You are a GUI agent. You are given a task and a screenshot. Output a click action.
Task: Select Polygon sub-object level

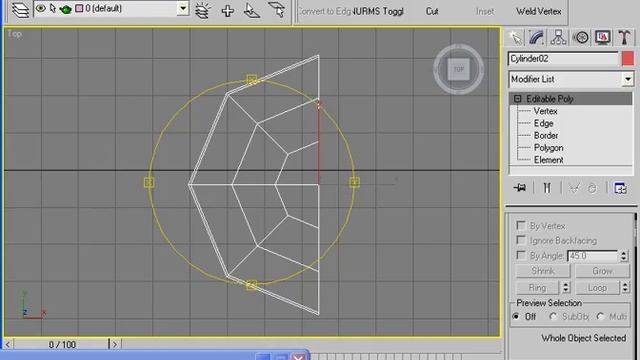pos(548,148)
